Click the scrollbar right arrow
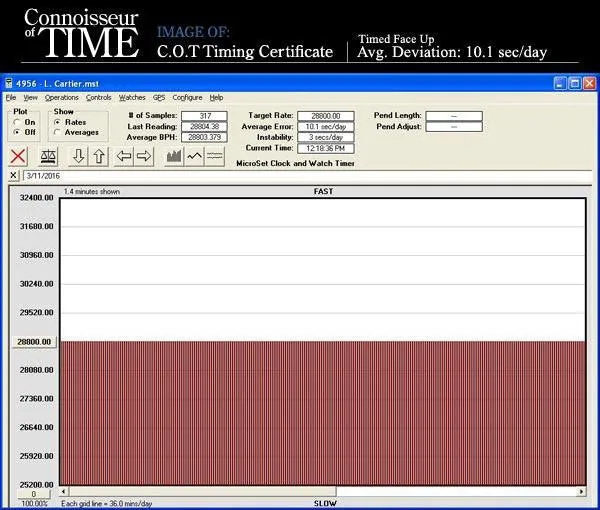Viewport: 600px width, 510px height. point(582,491)
